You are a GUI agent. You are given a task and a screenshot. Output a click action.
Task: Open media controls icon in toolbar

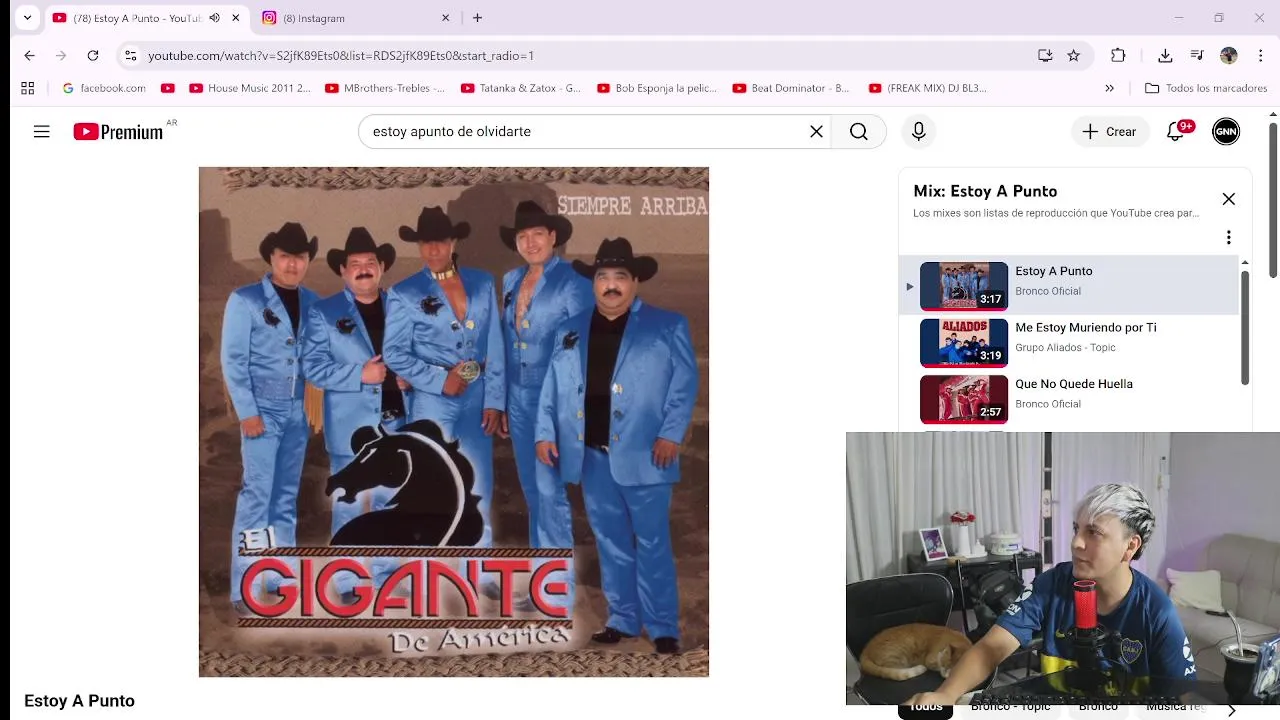[1197, 56]
